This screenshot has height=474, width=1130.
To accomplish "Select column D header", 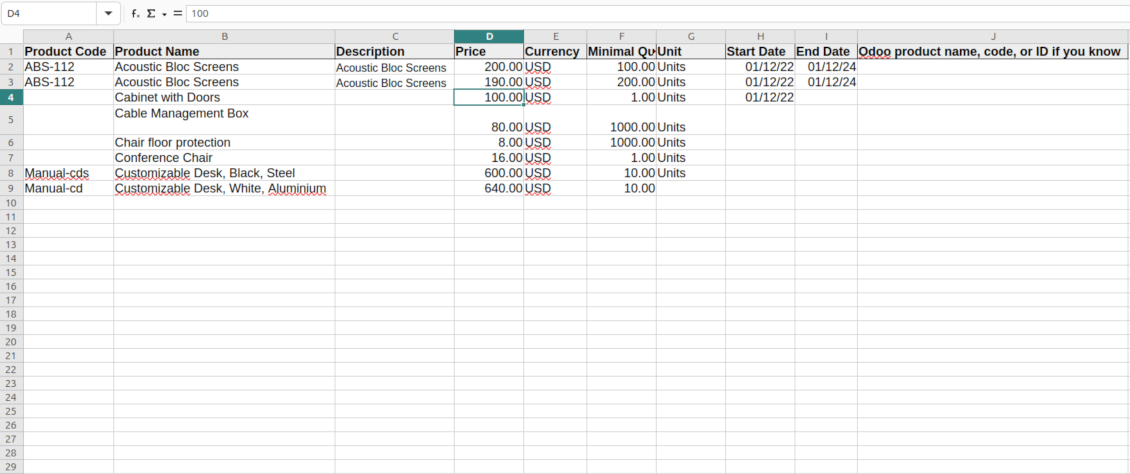I will point(488,37).
